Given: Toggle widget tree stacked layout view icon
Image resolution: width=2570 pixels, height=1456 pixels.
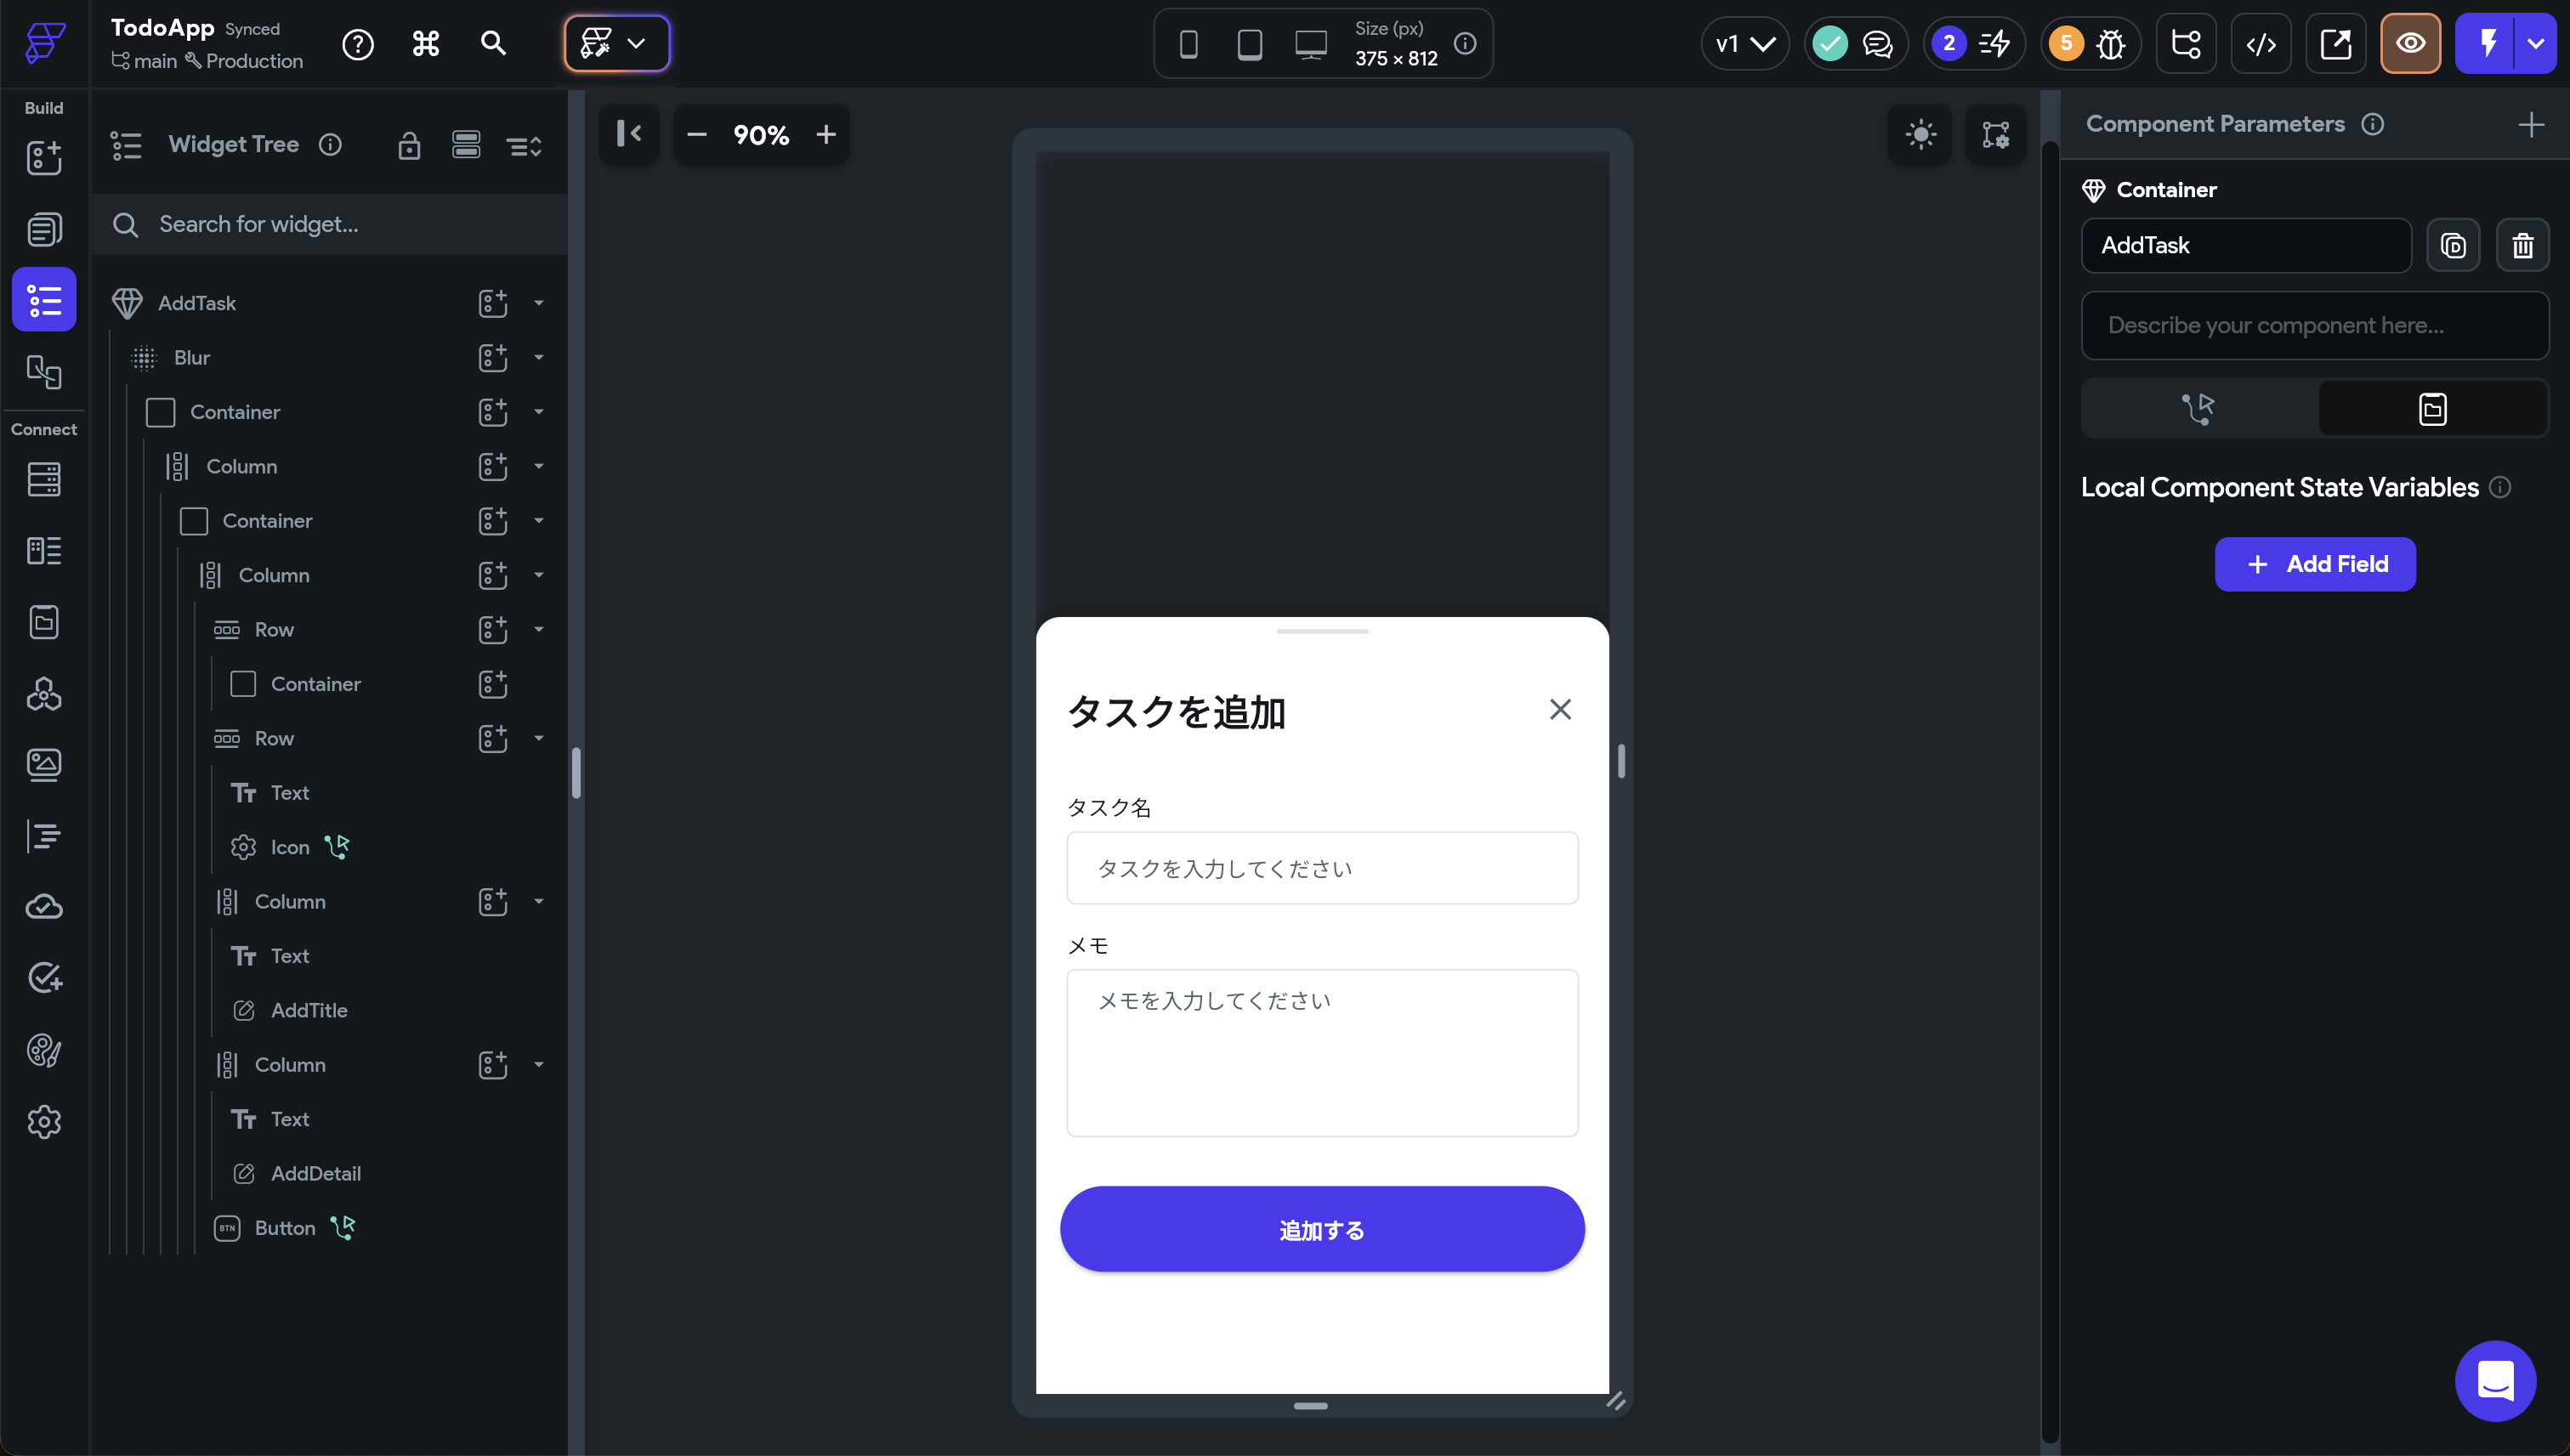Looking at the screenshot, I should coord(466,146).
